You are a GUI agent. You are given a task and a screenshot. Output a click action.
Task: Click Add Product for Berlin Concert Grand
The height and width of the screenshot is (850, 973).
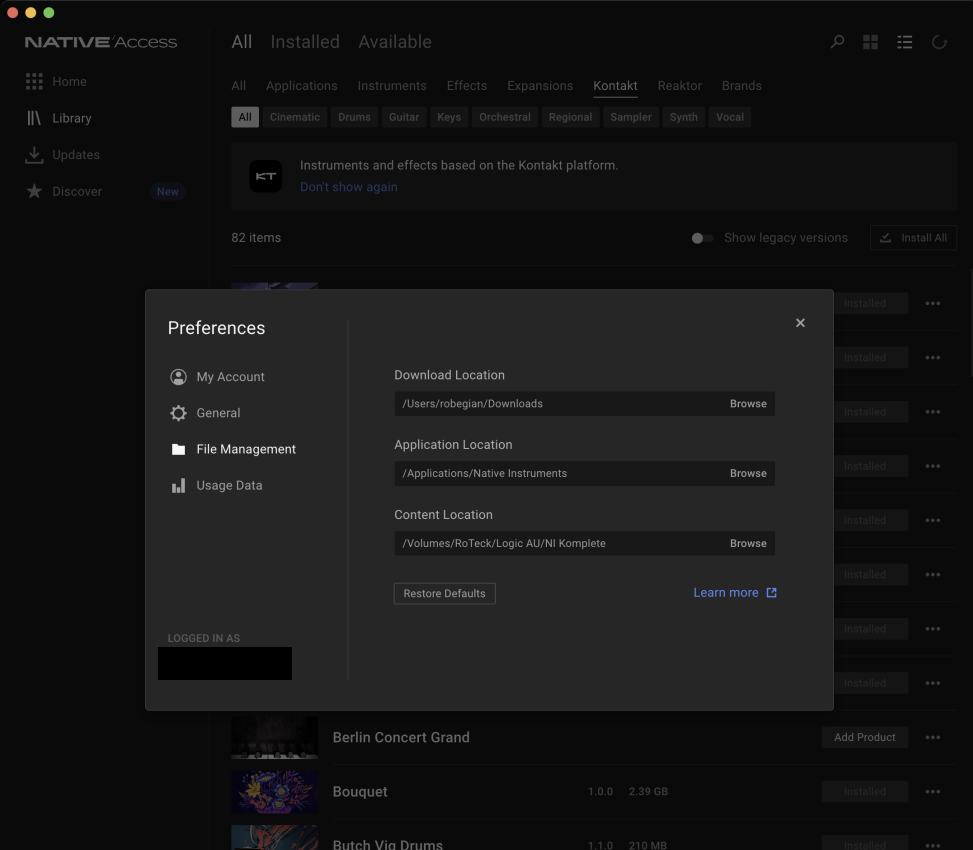(x=864, y=737)
